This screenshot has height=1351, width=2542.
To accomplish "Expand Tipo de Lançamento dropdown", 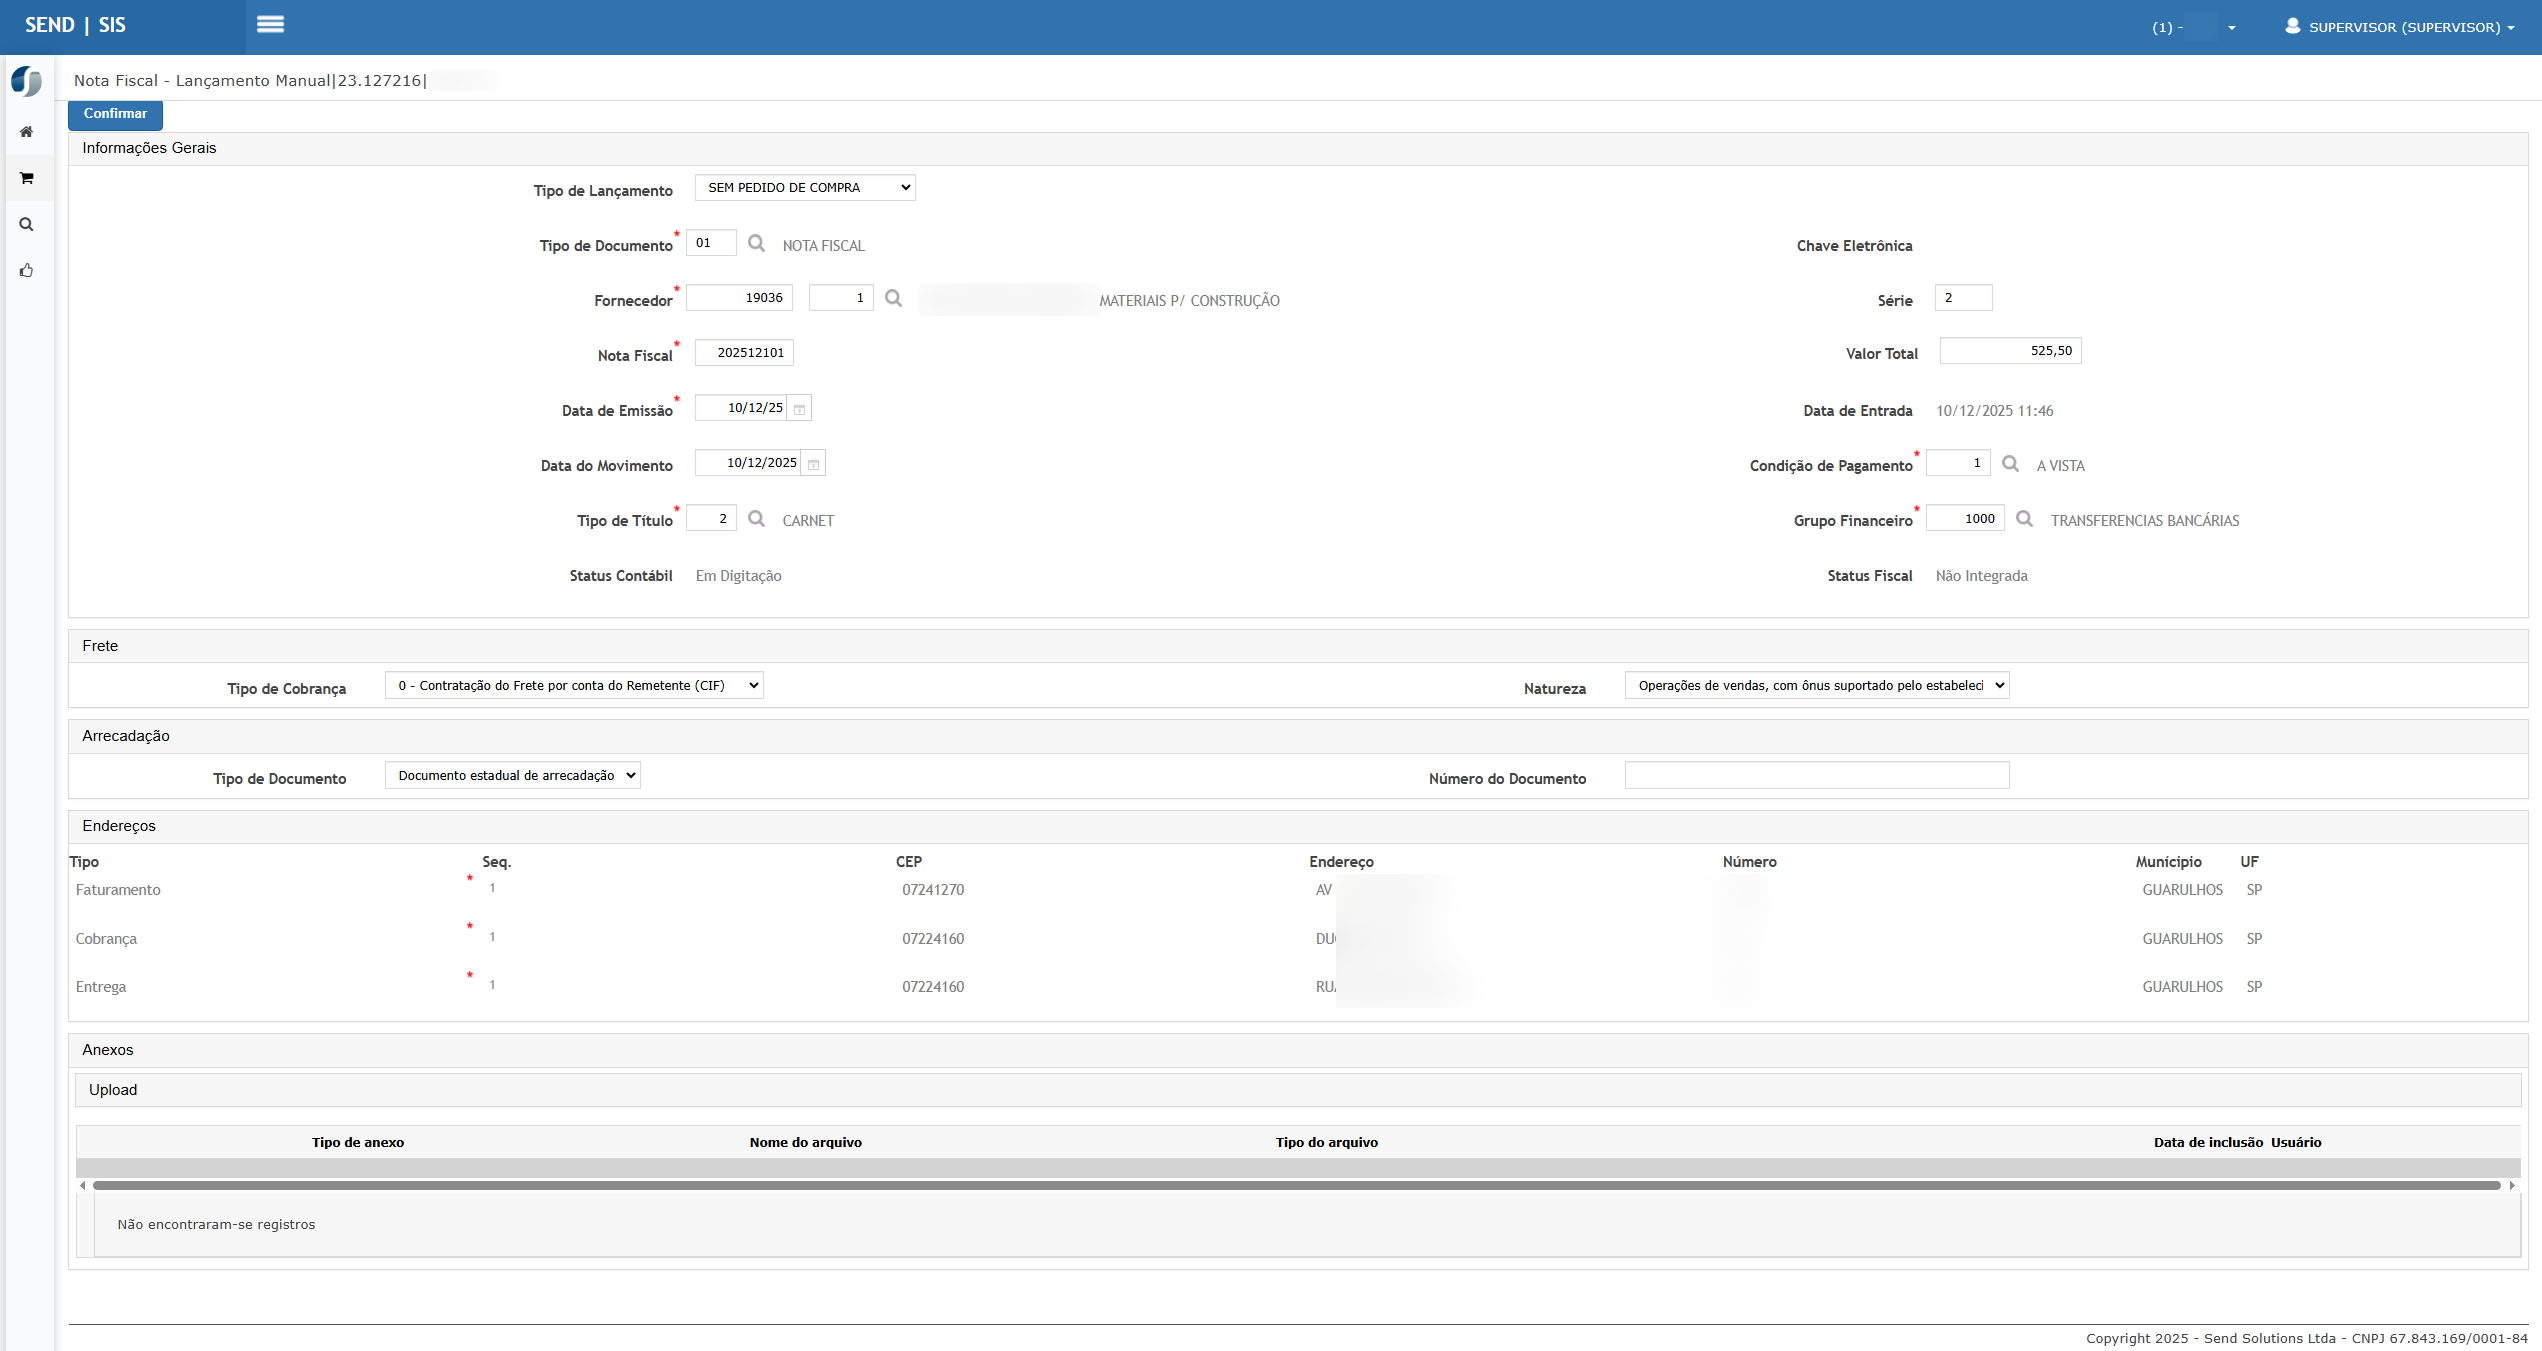I will tap(805, 188).
